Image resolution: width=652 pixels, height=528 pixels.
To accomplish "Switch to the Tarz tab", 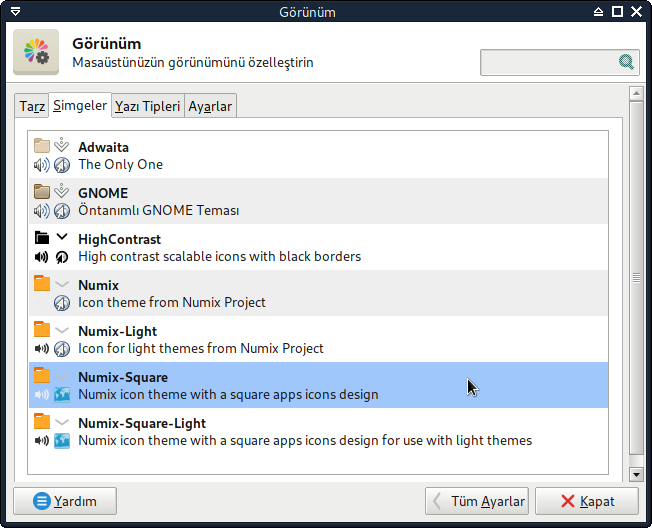I will point(32,106).
